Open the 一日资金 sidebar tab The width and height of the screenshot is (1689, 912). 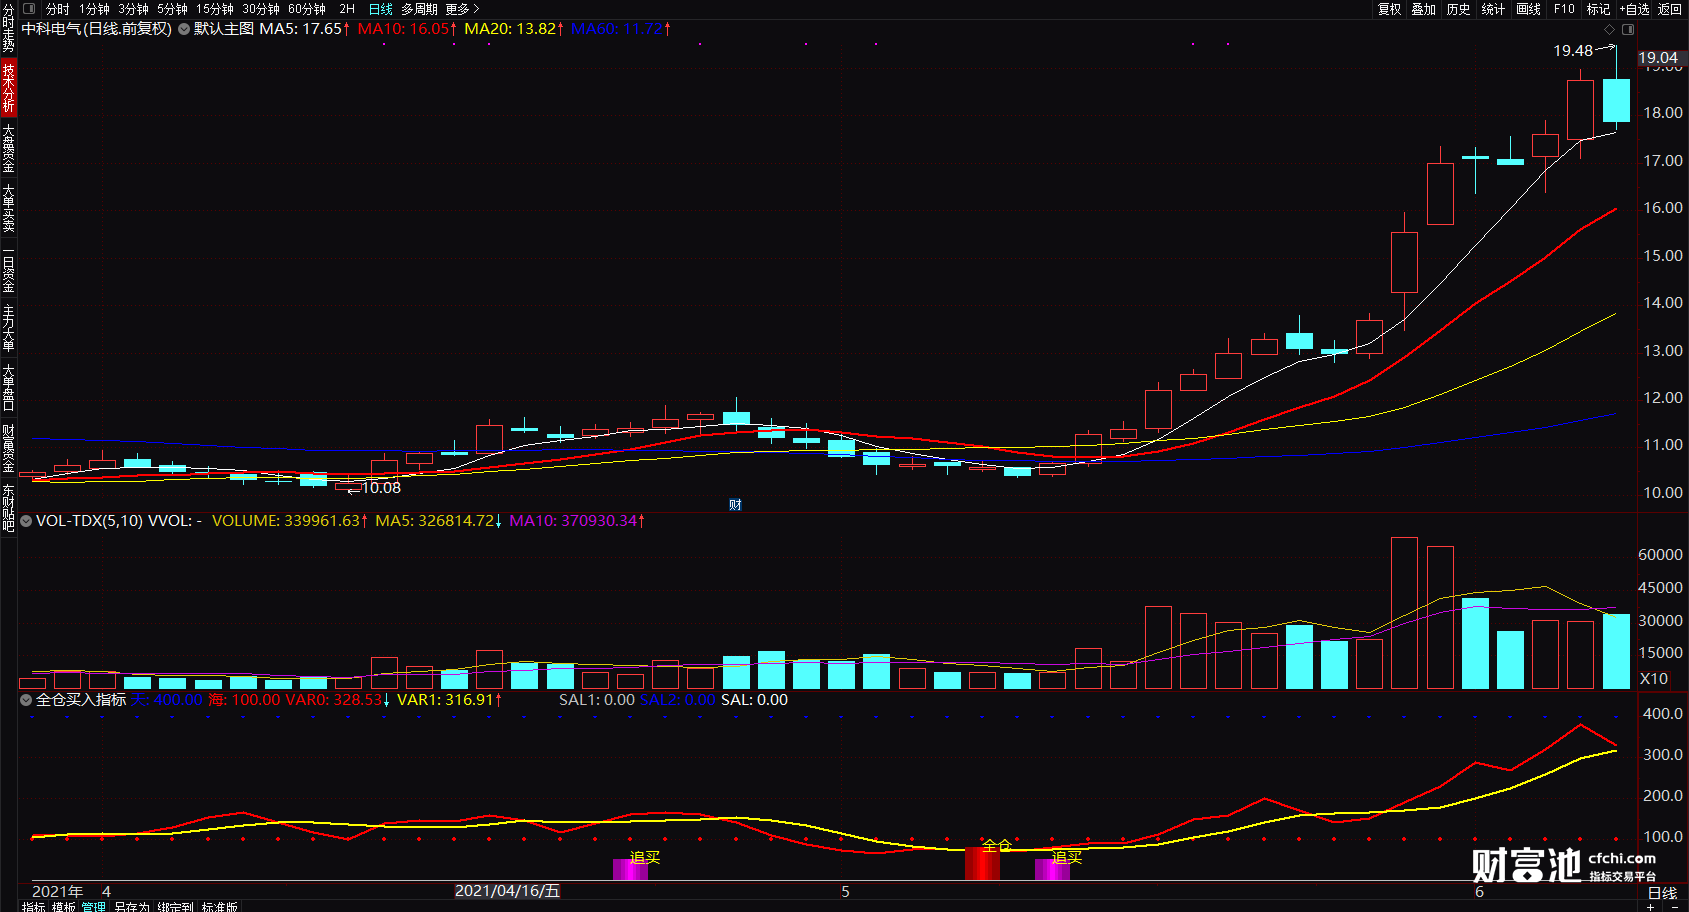(8, 270)
